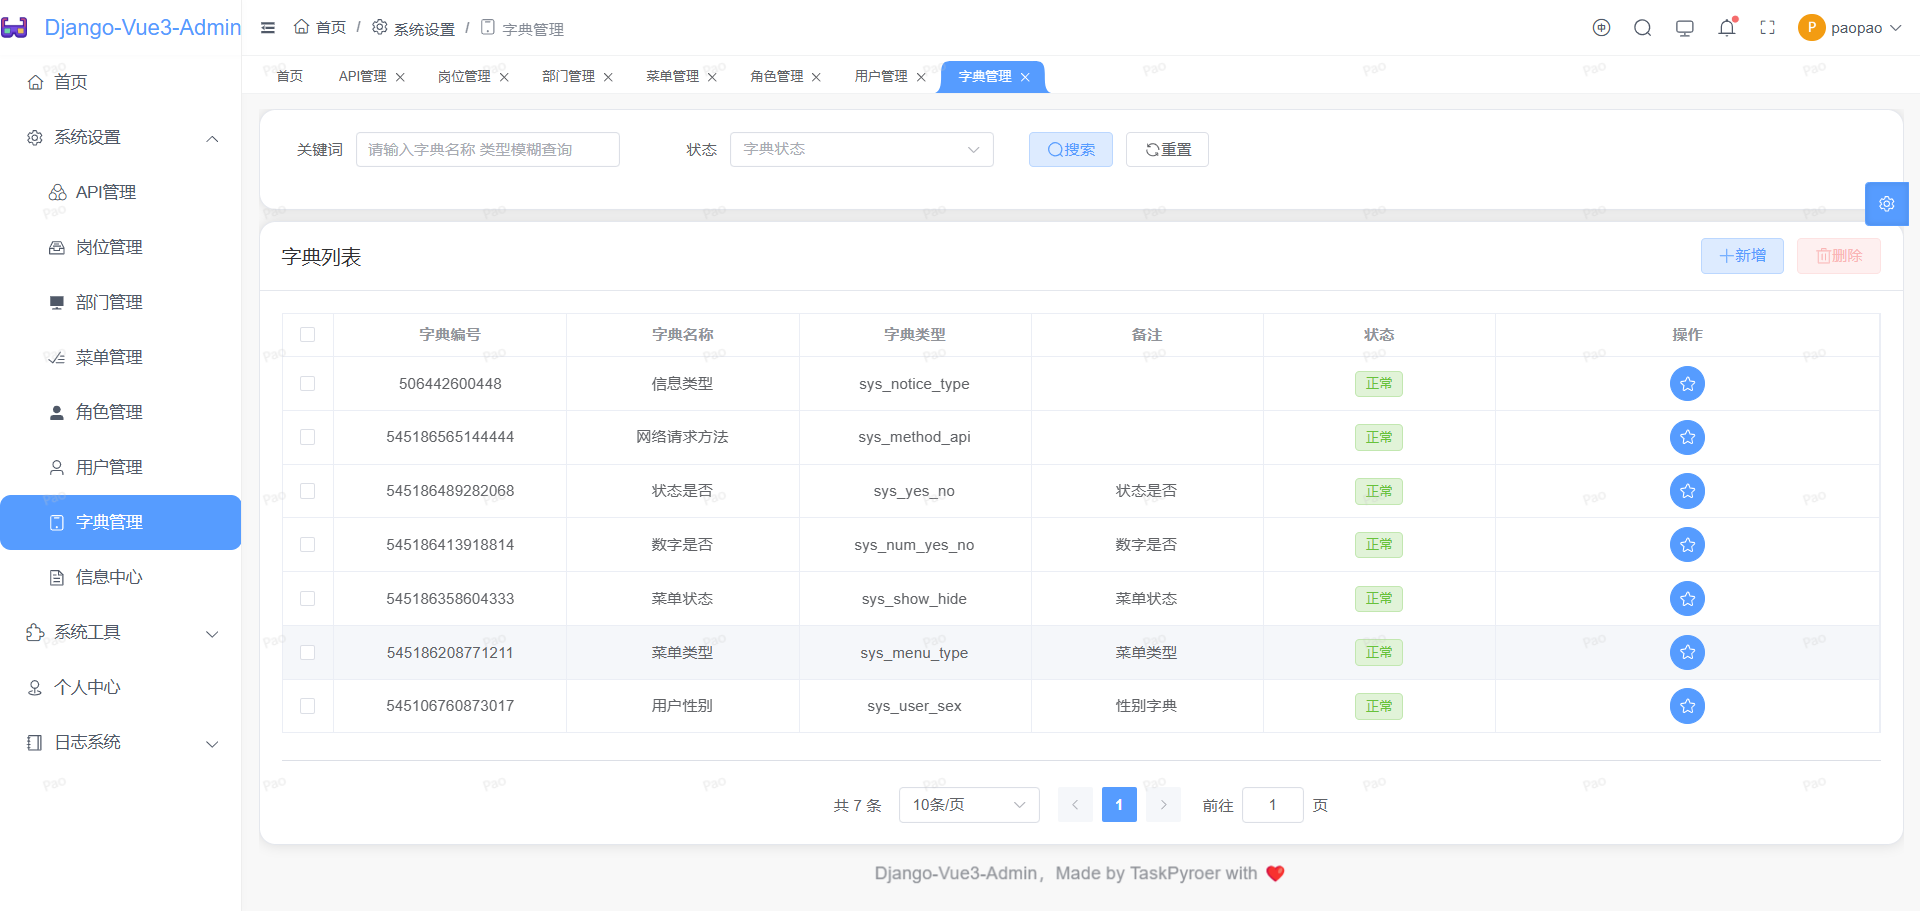This screenshot has width=1920, height=911.
Task: Check the row 545106760873017 checkbox
Action: click(308, 706)
